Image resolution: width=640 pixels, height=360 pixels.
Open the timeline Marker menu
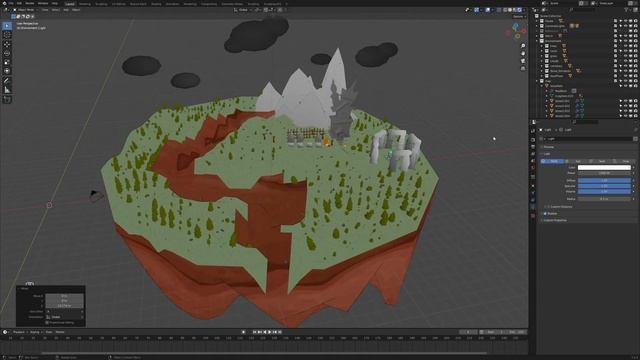[x=60, y=332]
